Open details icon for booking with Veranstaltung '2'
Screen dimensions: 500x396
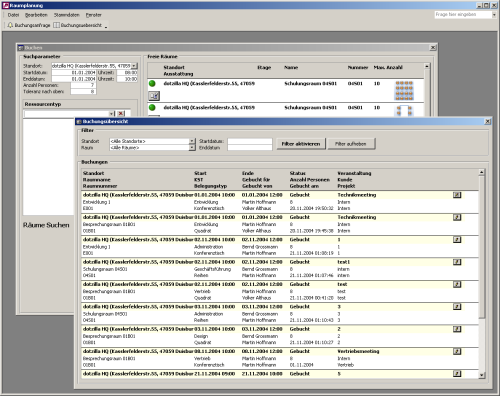point(457,329)
